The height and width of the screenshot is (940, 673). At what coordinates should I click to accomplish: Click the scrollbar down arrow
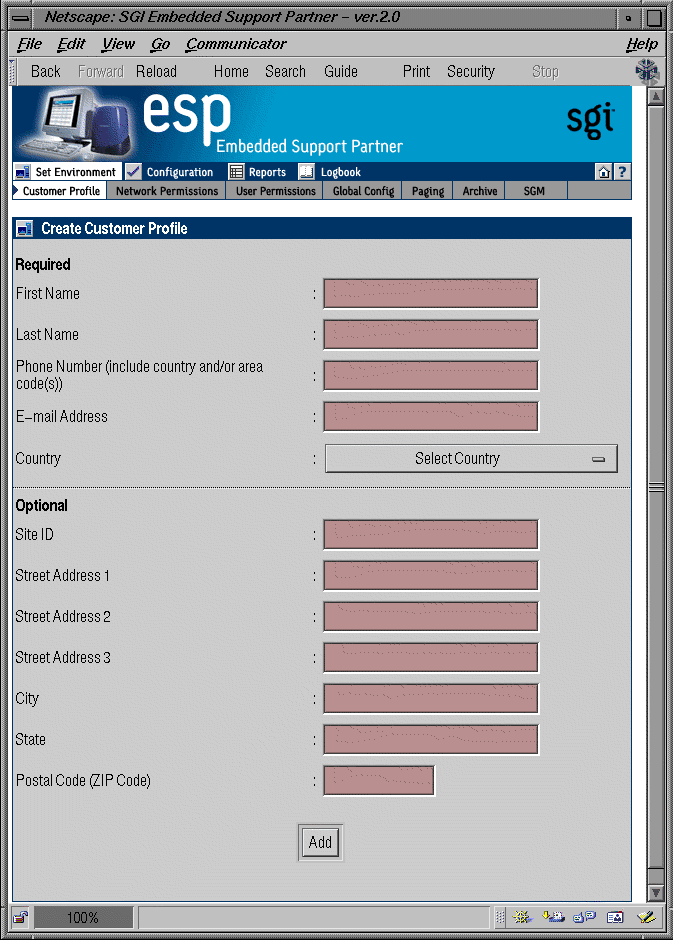656,893
